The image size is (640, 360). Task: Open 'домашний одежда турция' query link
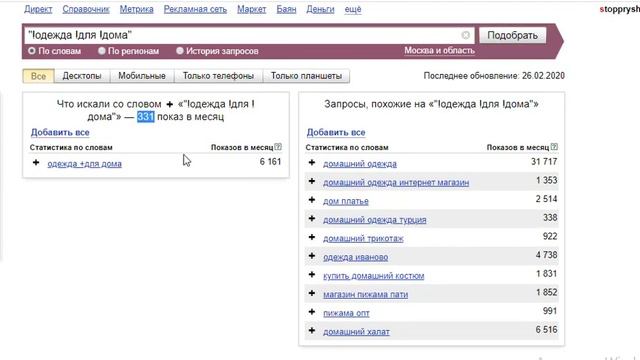coord(374,220)
